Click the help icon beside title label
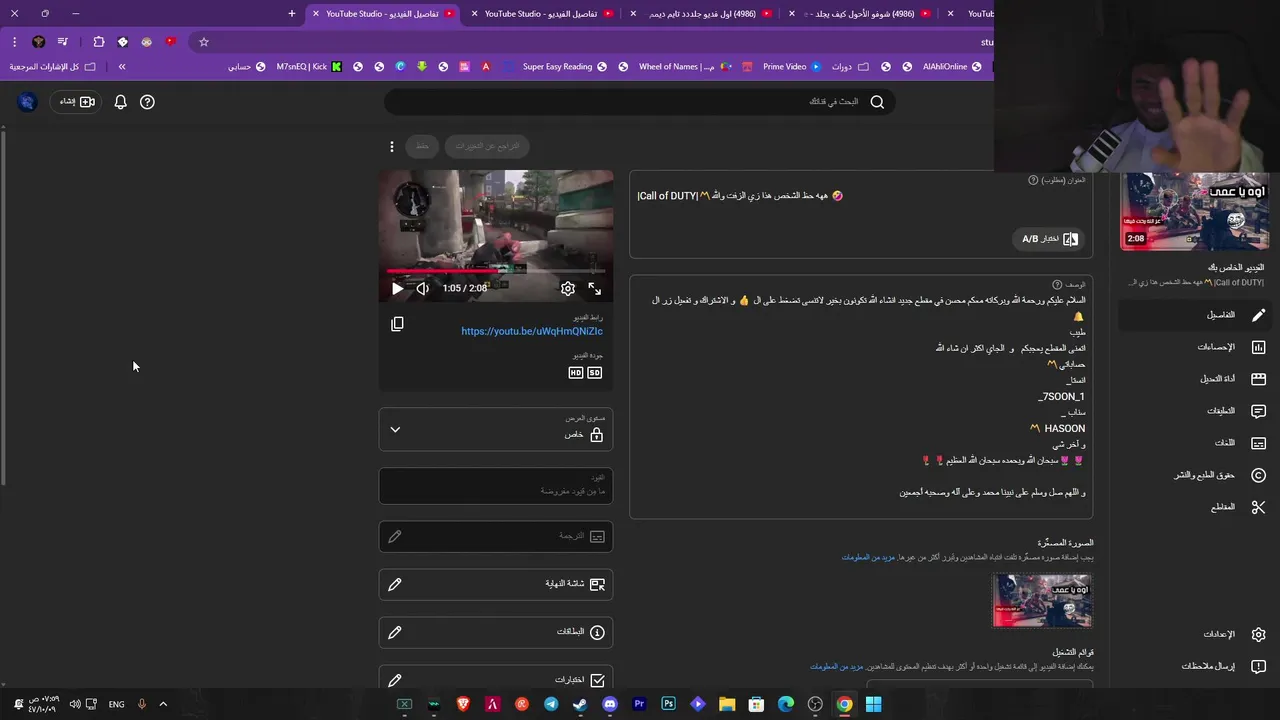This screenshot has height=720, width=1280. click(1033, 180)
